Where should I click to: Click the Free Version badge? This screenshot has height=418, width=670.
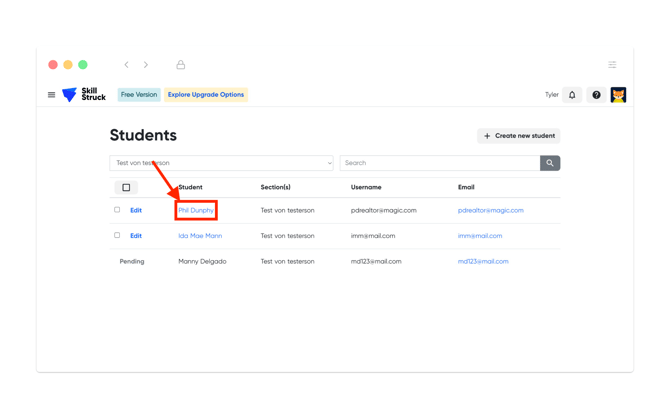[138, 95]
